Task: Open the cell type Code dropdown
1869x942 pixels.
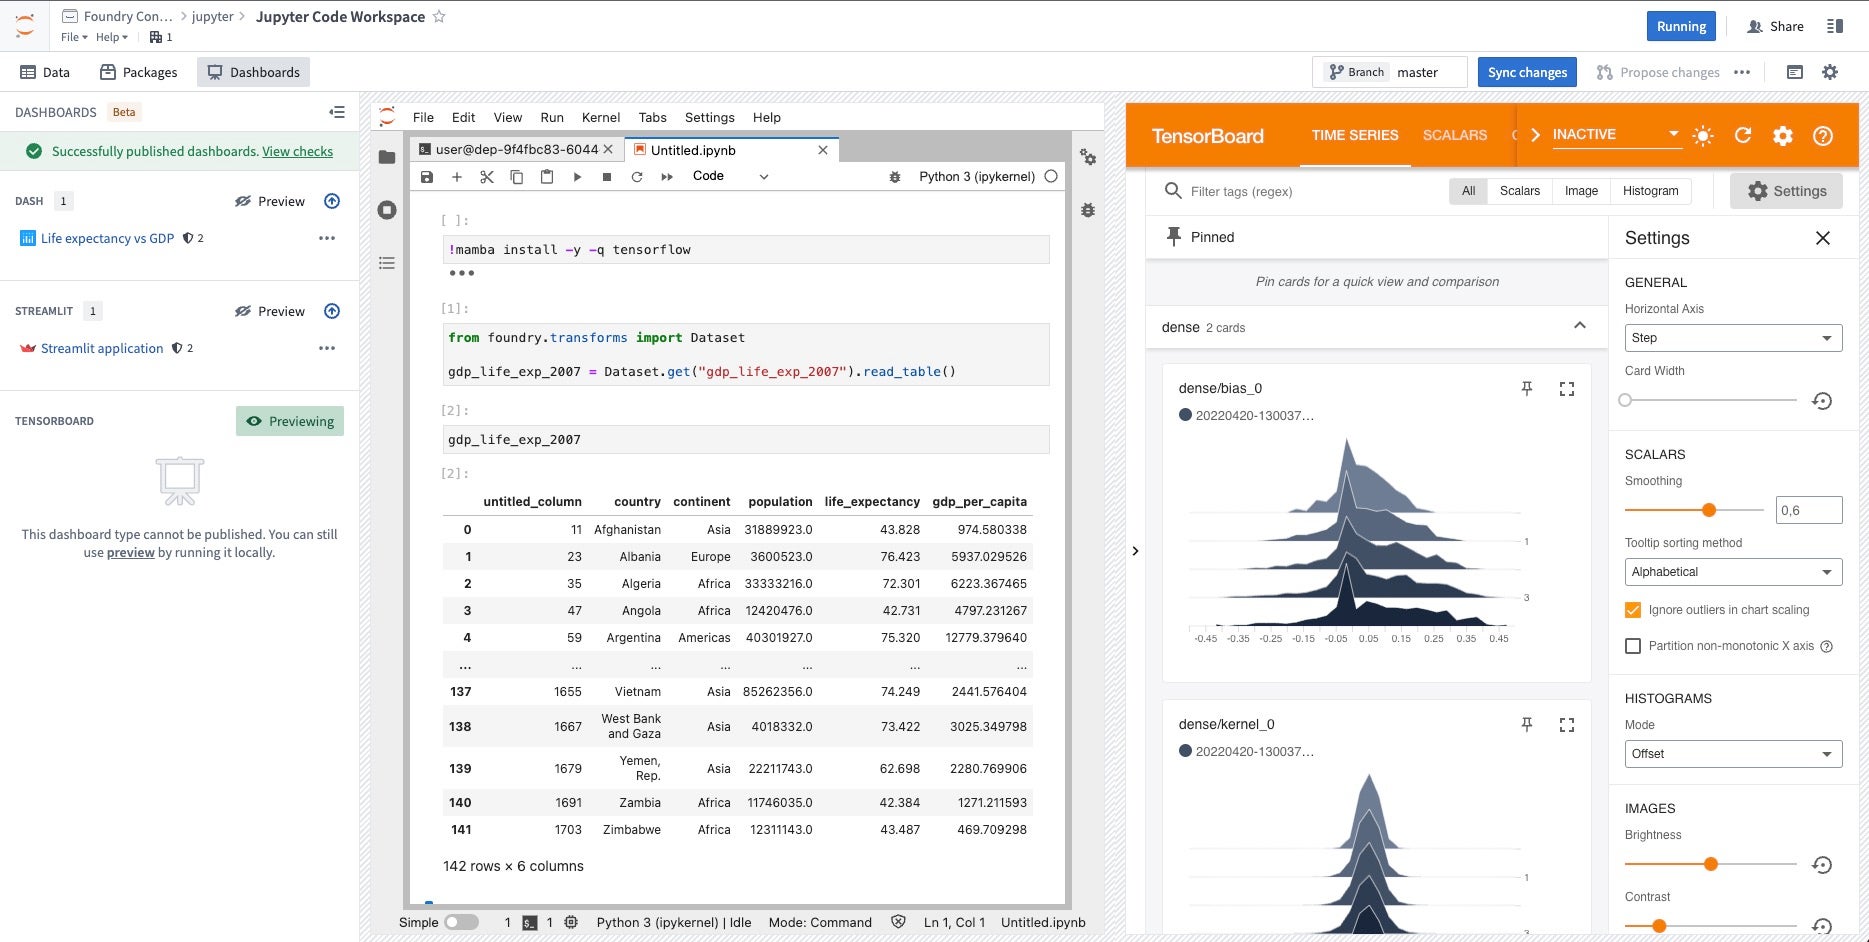Action: (x=730, y=176)
